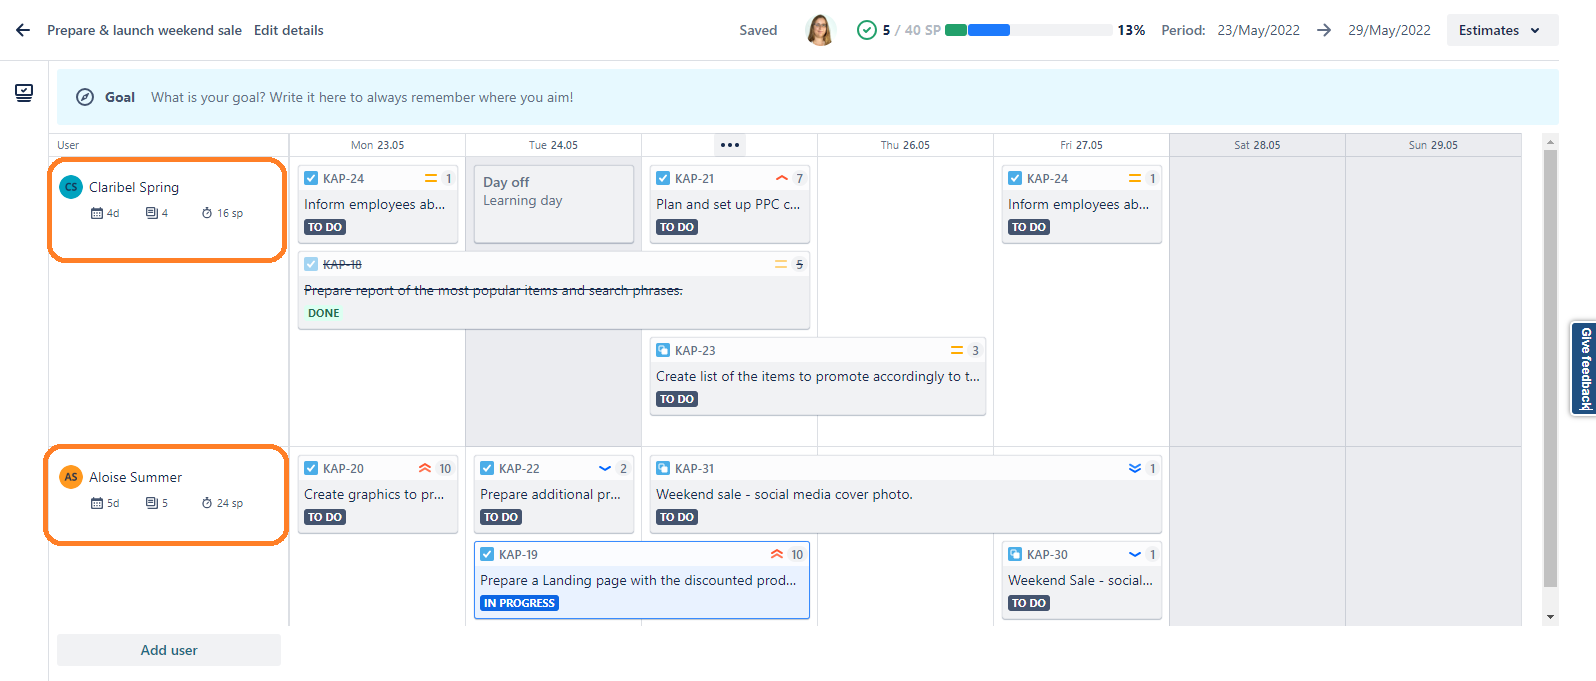The width and height of the screenshot is (1596, 681).
Task: Open the board view icon in left sidebar
Action: (x=24, y=93)
